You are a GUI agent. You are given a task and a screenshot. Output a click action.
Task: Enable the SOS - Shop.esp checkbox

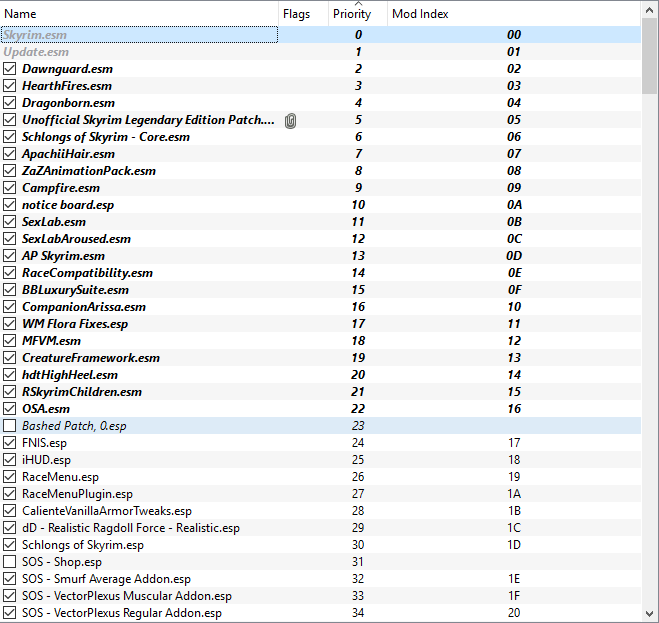(x=10, y=562)
